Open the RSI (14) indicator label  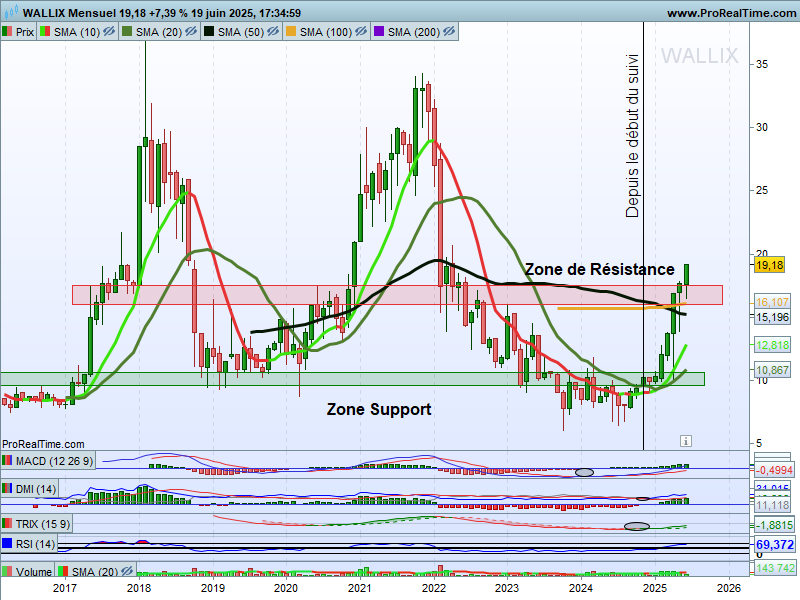click(x=35, y=544)
